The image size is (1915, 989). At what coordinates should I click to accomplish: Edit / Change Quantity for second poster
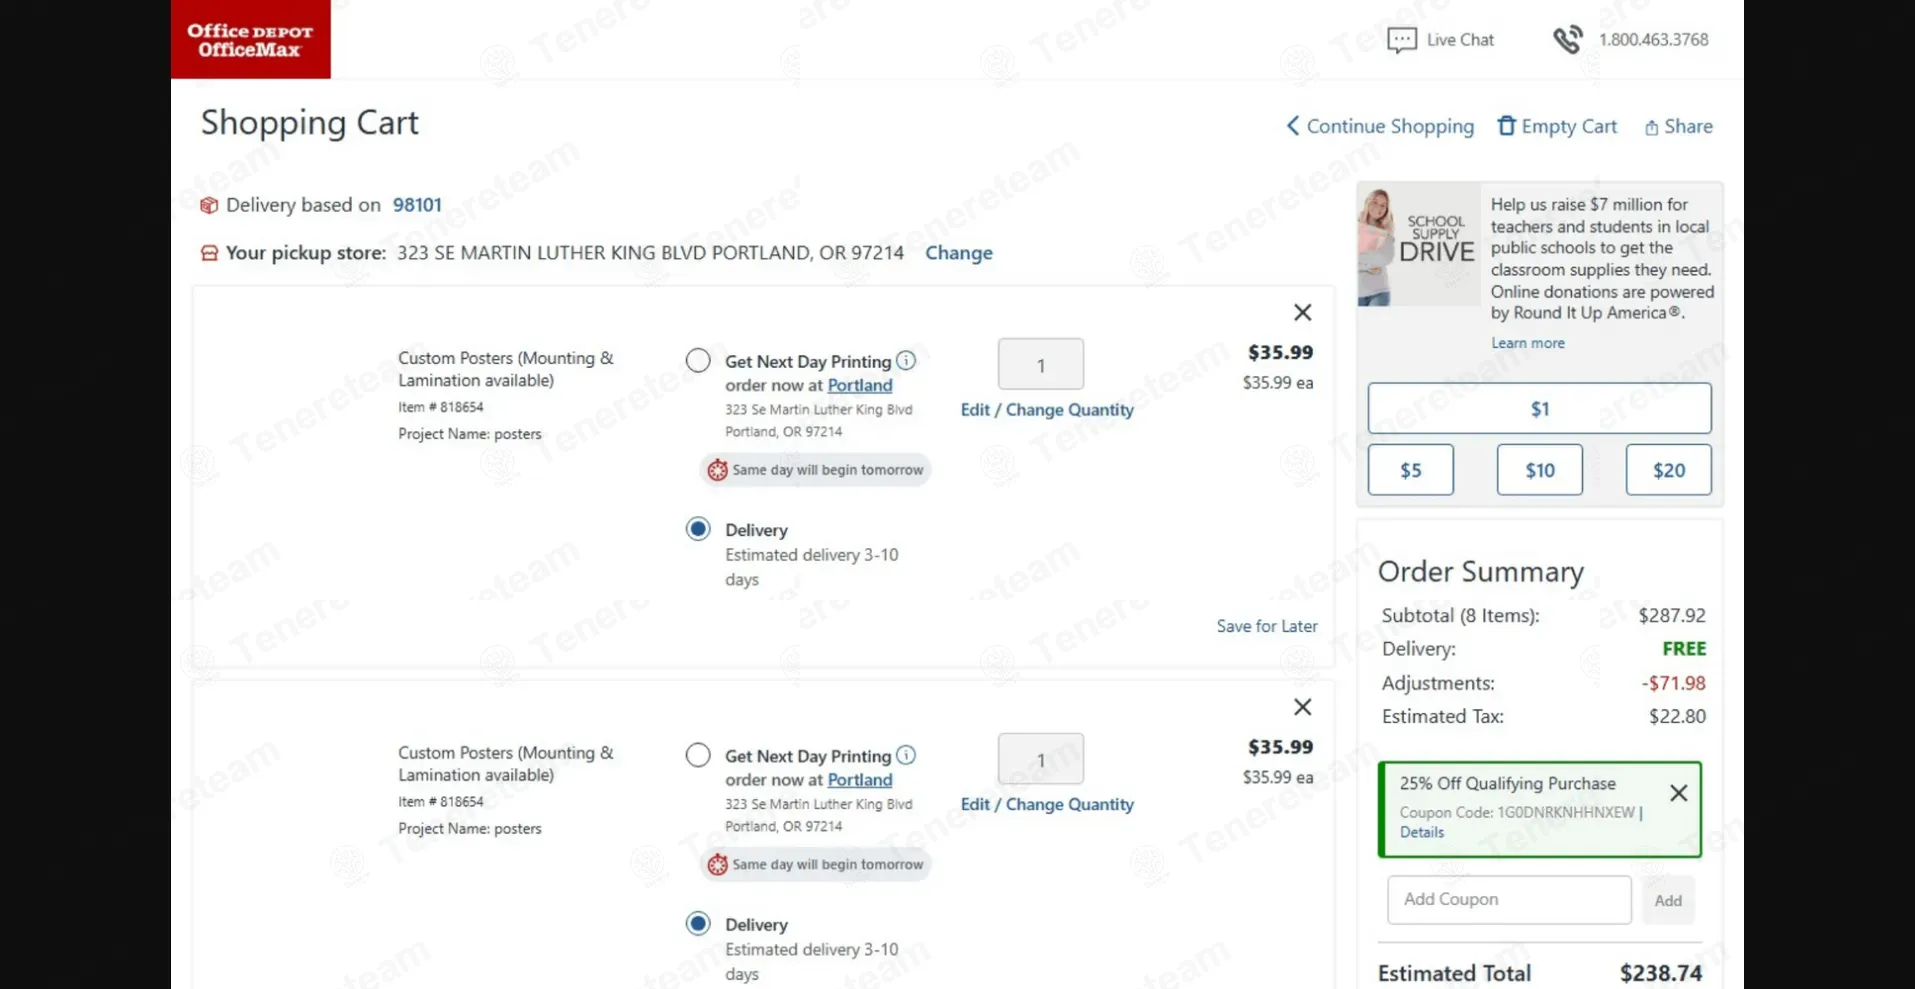point(1047,805)
